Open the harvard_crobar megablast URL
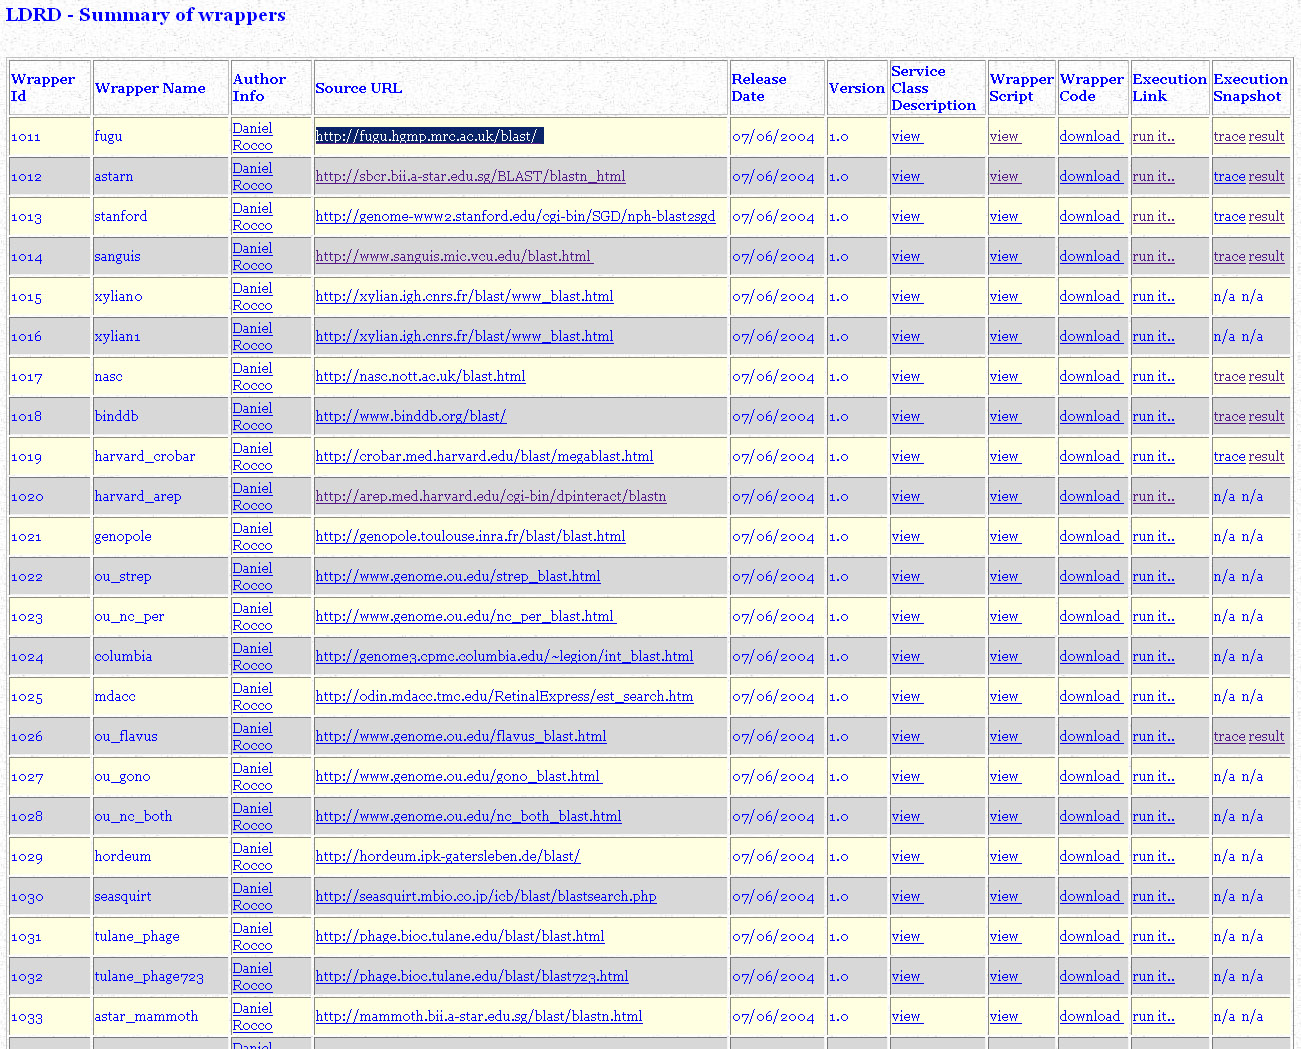The height and width of the screenshot is (1049, 1301). click(484, 456)
